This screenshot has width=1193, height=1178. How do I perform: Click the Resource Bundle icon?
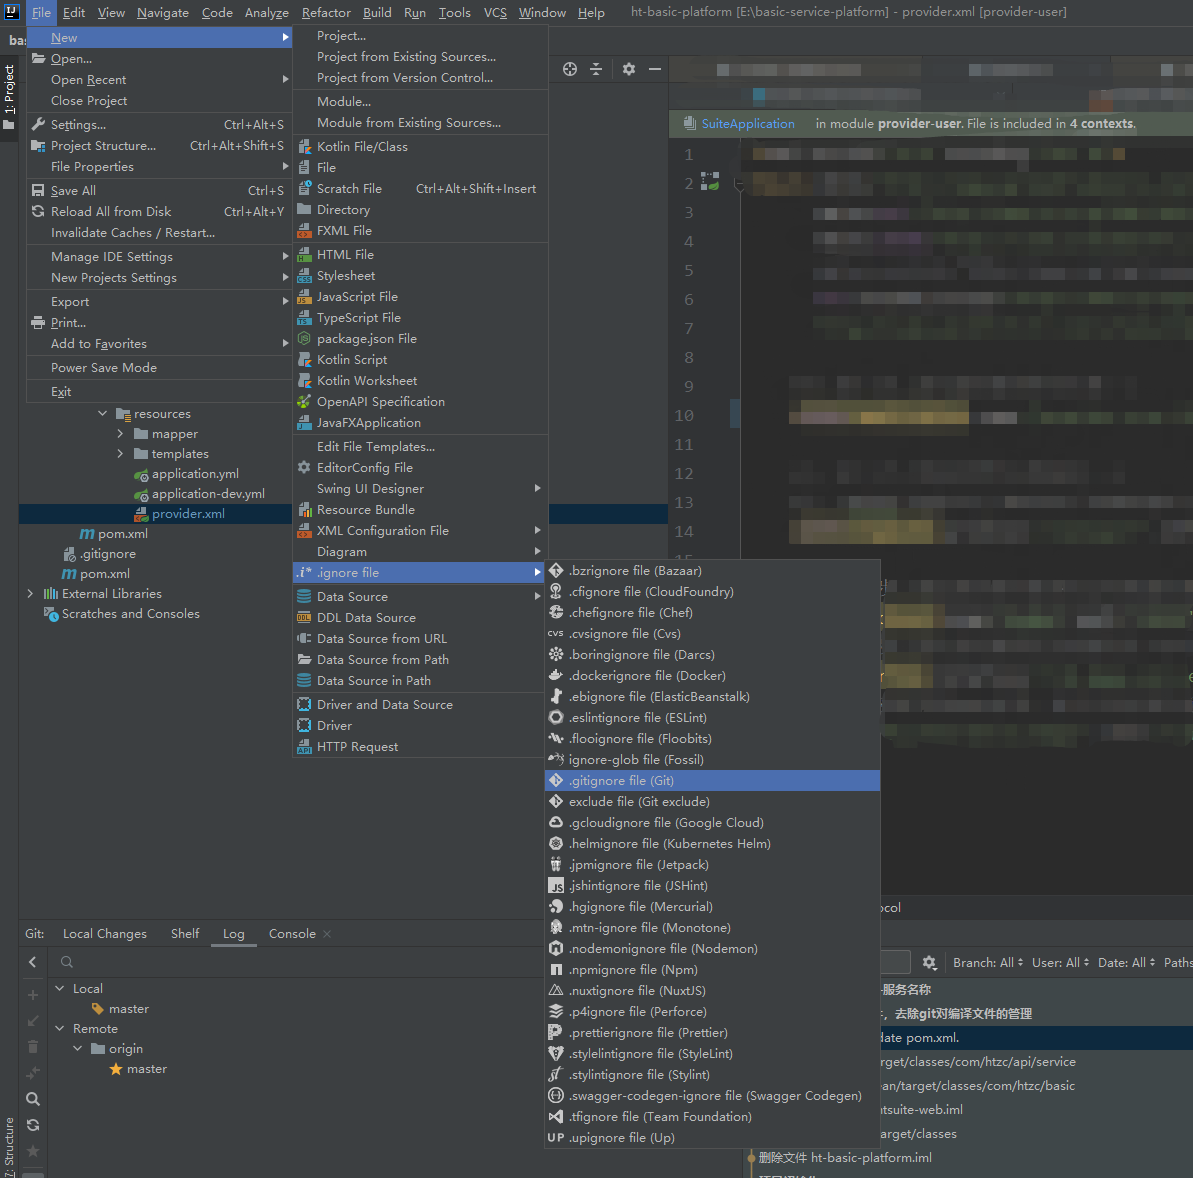304,509
